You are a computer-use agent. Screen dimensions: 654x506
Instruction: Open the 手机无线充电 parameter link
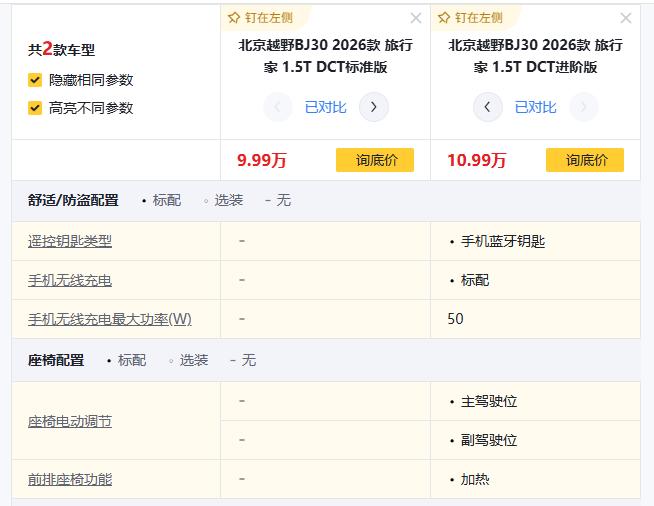pyautogui.click(x=70, y=280)
